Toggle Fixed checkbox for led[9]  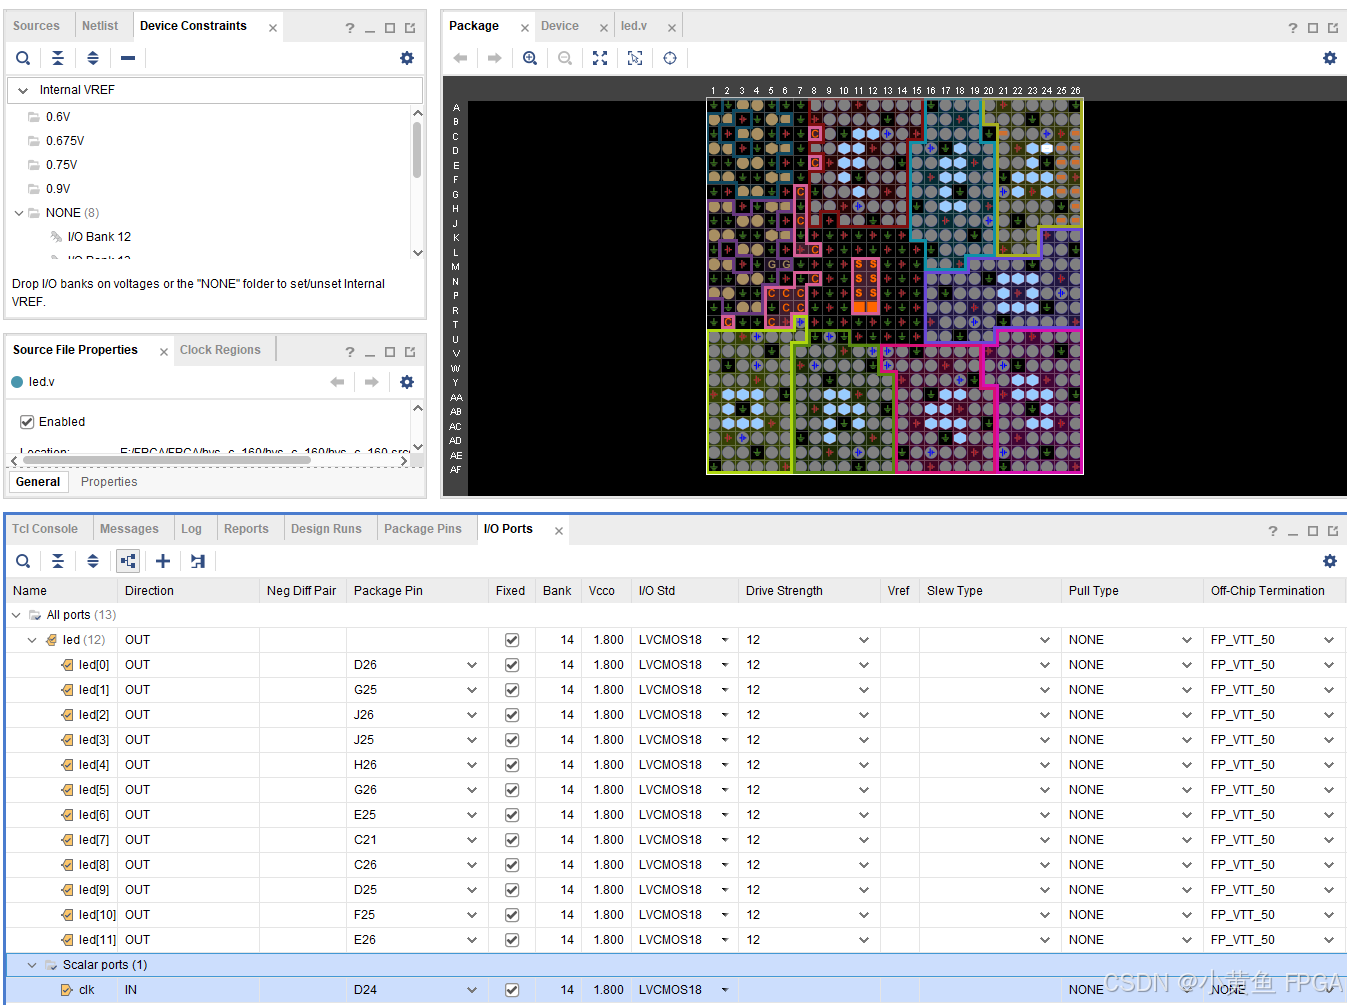point(512,890)
